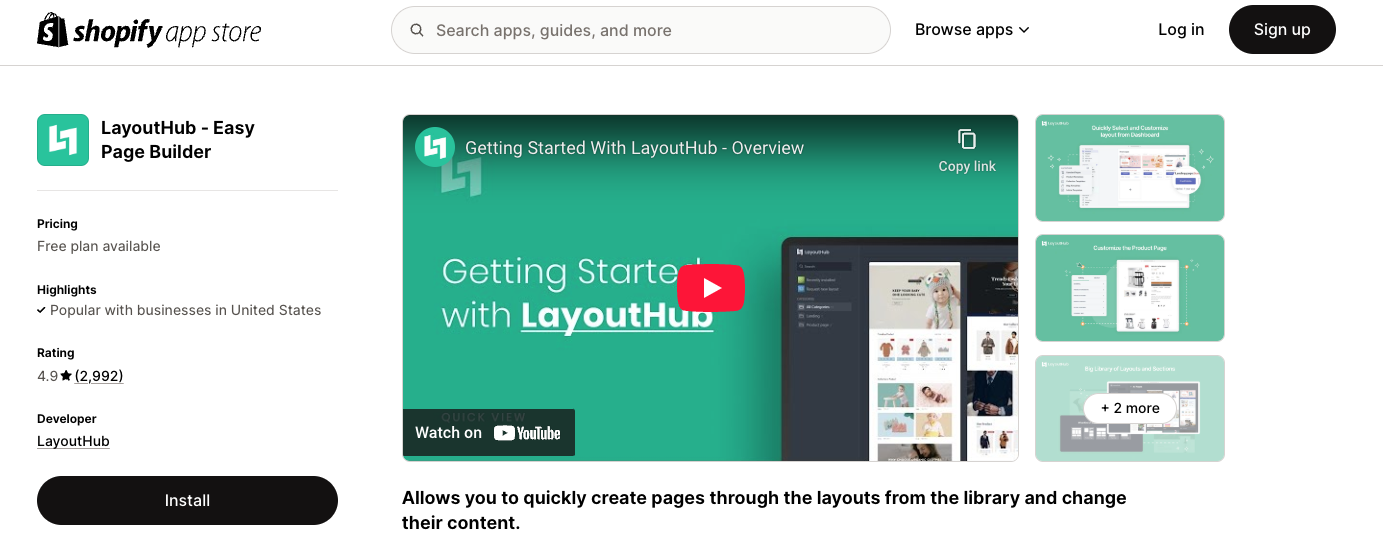1383x544 pixels.
Task: Click the LayoutHub - Easy Page Builder title
Action: [178, 140]
